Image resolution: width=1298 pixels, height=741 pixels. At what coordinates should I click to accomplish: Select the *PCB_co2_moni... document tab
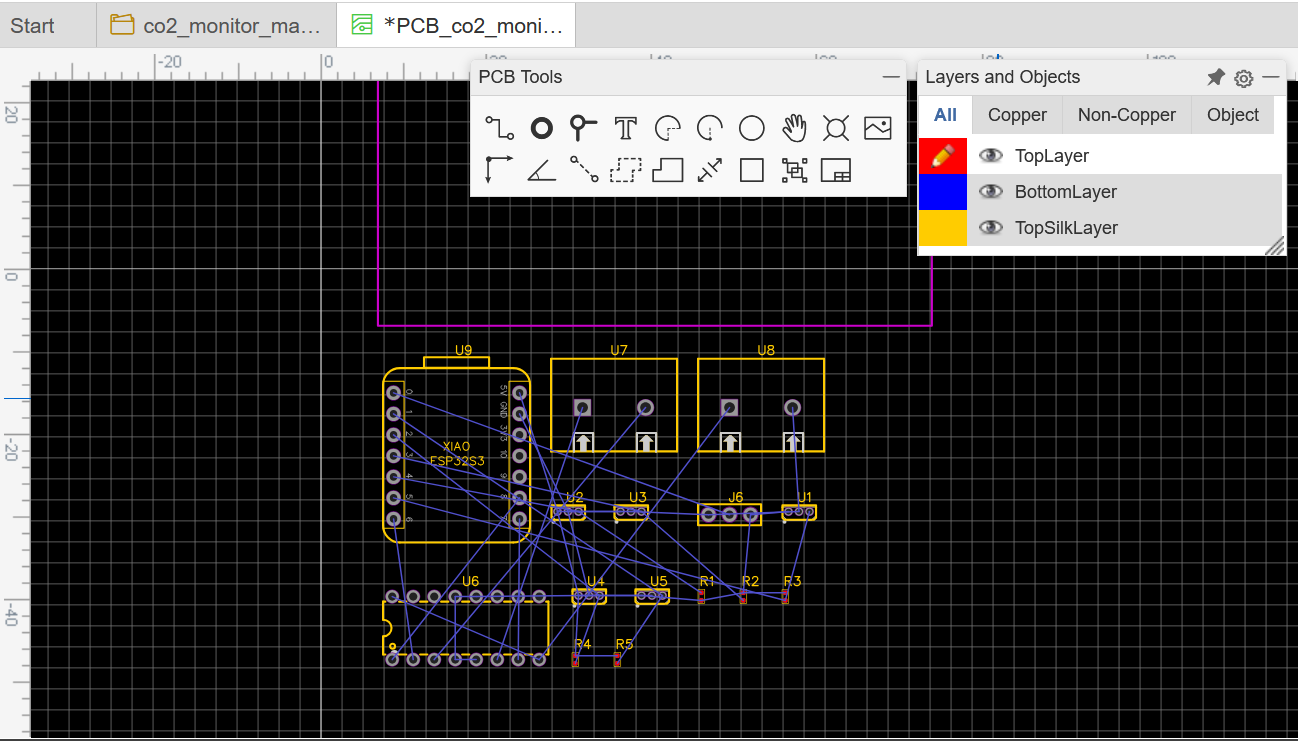click(x=457, y=25)
